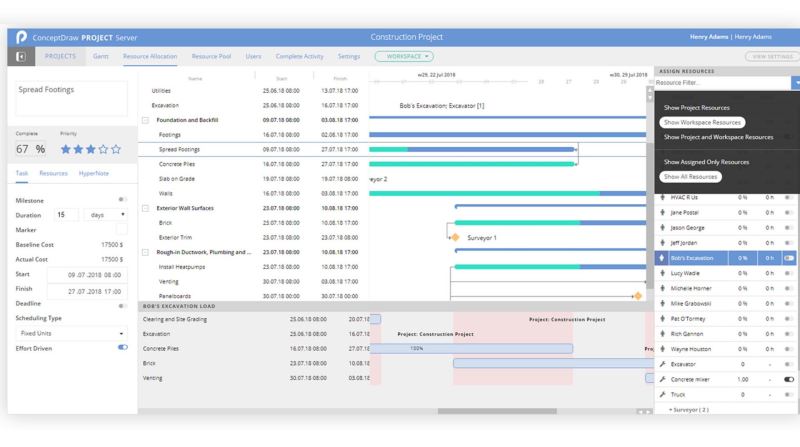Image resolution: width=800 pixels, height=447 pixels.
Task: Collapse the left sidebar panel icon
Action: pos(21,57)
